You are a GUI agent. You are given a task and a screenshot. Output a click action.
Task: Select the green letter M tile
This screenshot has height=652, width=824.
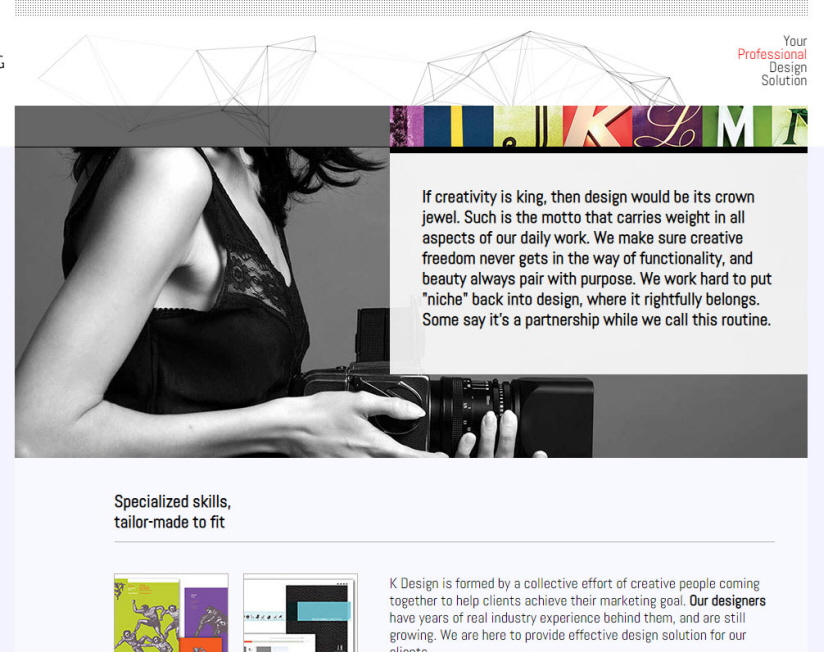737,127
